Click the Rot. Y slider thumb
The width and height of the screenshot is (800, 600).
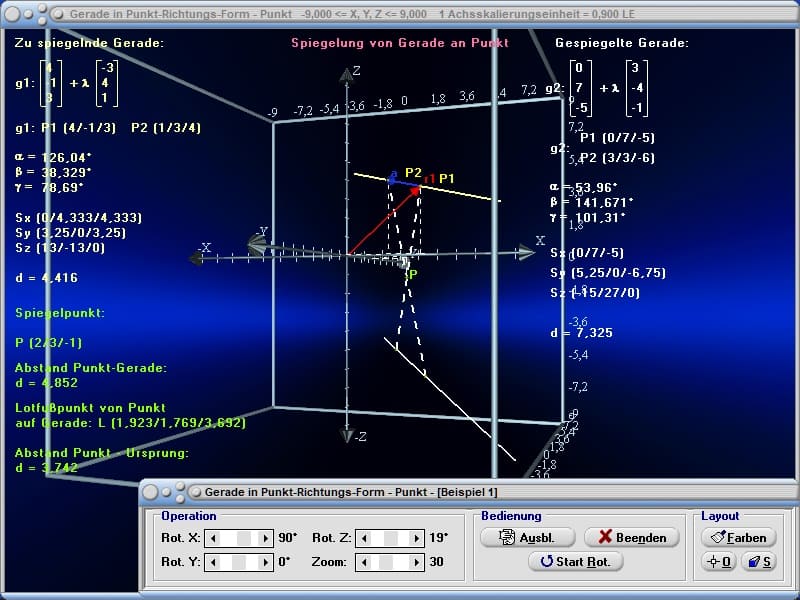pos(239,562)
